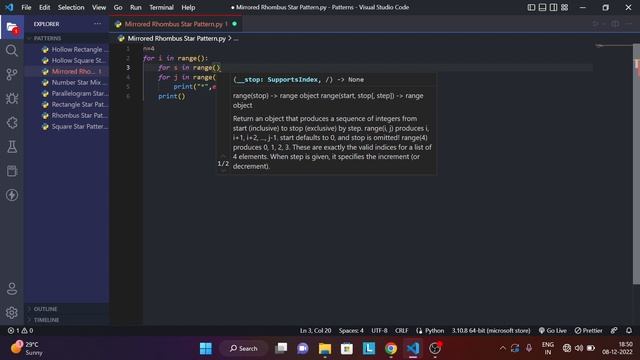Click Spaces: 4 indentation setting
The height and width of the screenshot is (360, 640).
(x=351, y=331)
